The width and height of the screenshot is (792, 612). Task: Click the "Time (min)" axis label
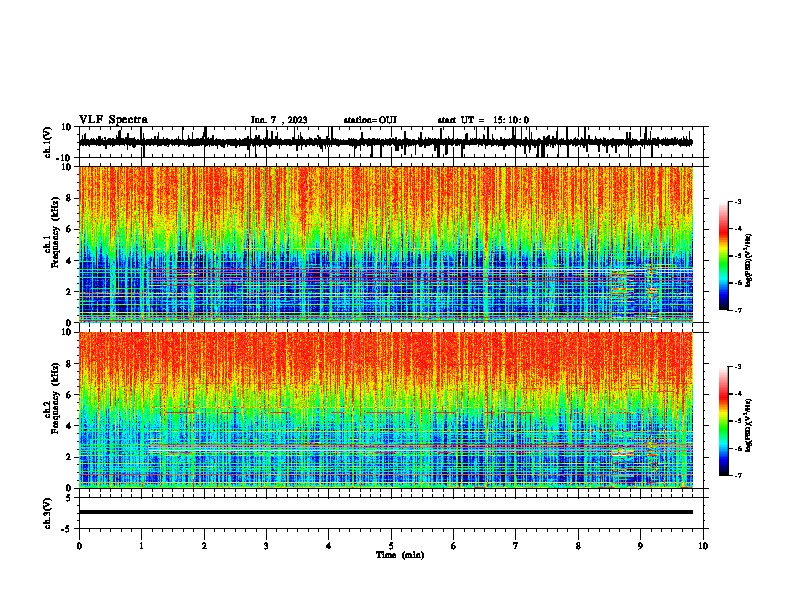(x=400, y=555)
